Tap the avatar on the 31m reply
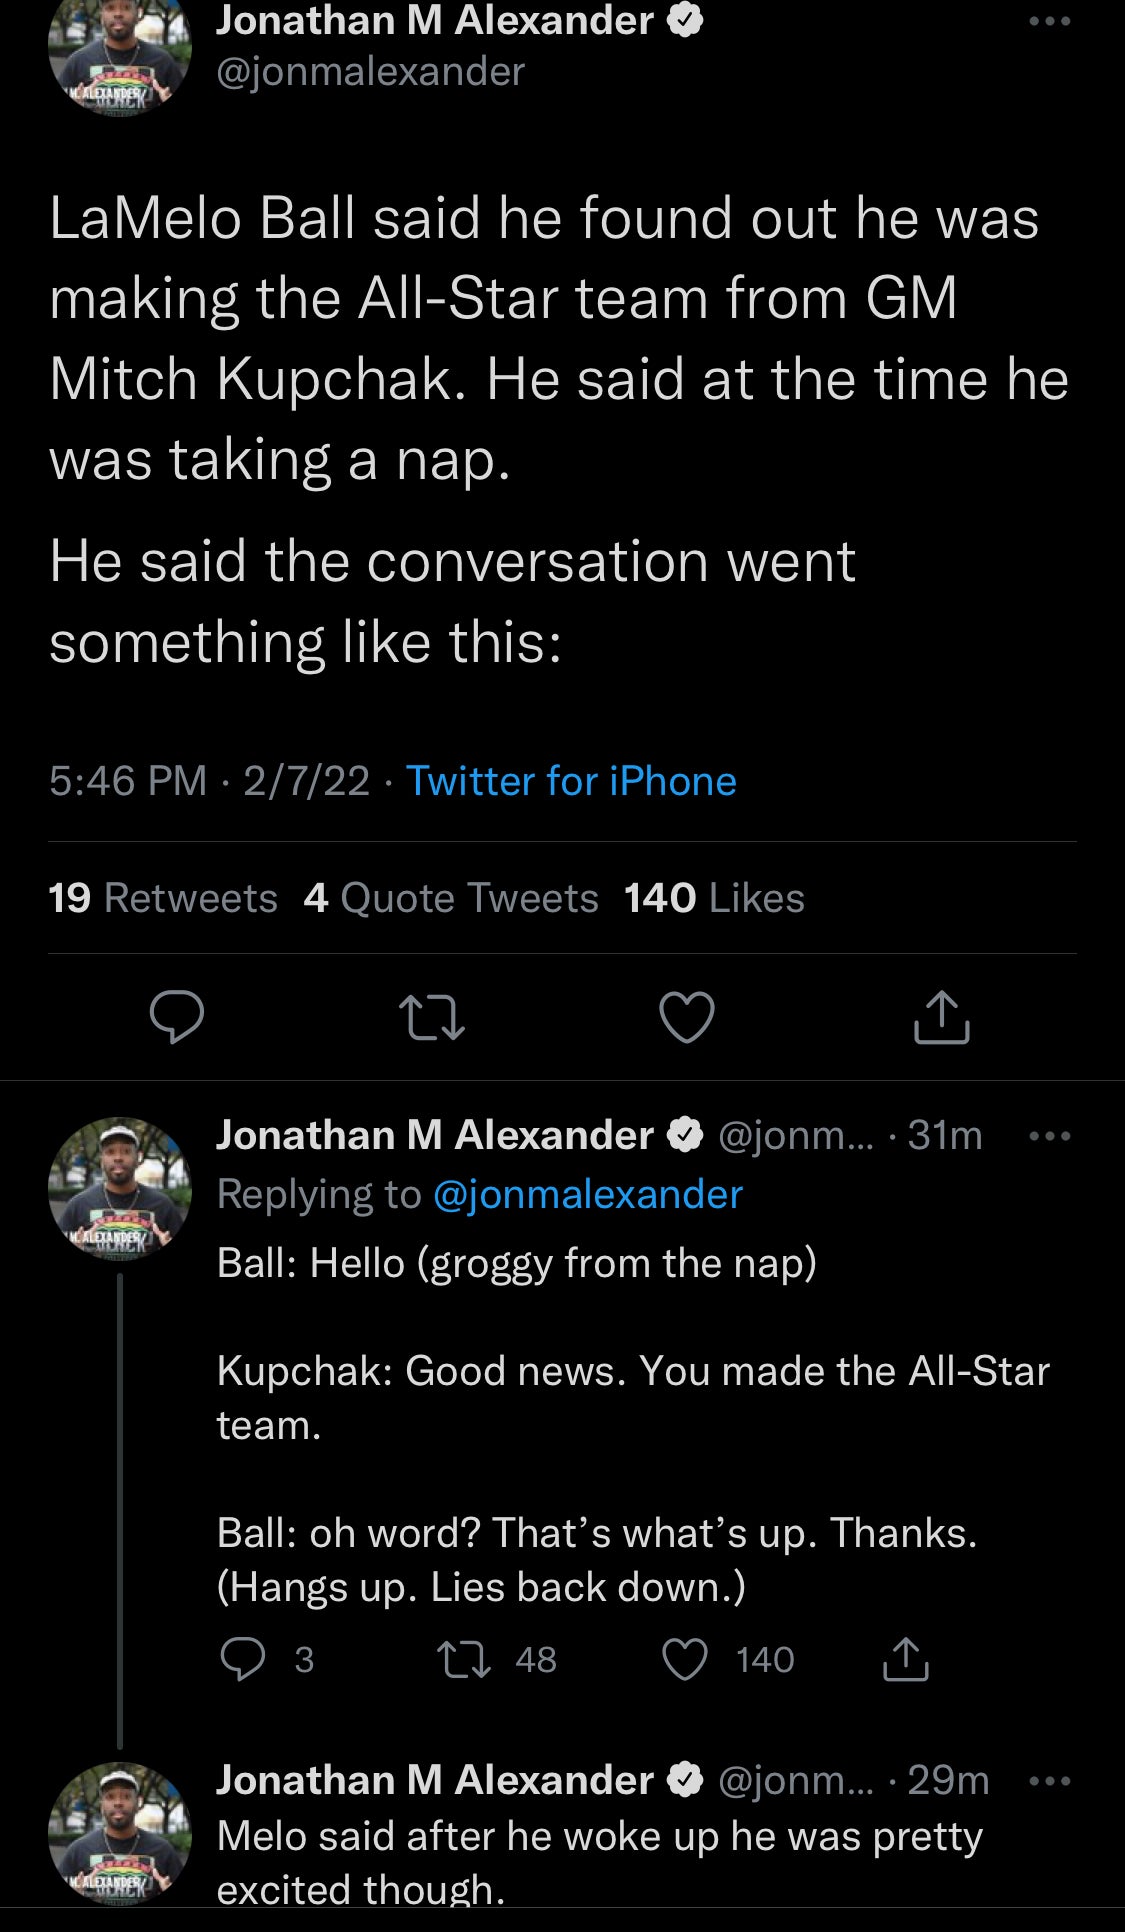 pyautogui.click(x=120, y=1188)
